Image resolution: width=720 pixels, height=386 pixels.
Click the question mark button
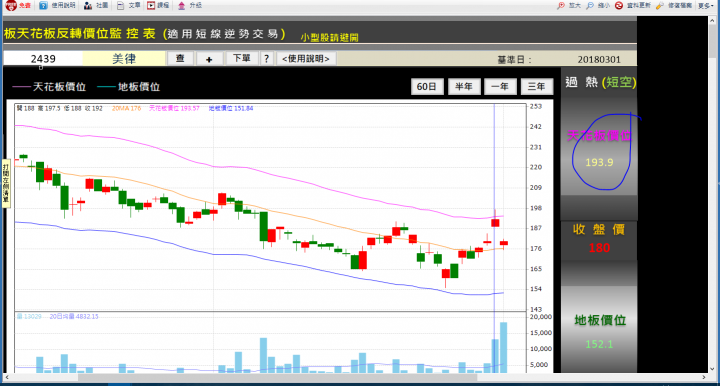[266, 59]
